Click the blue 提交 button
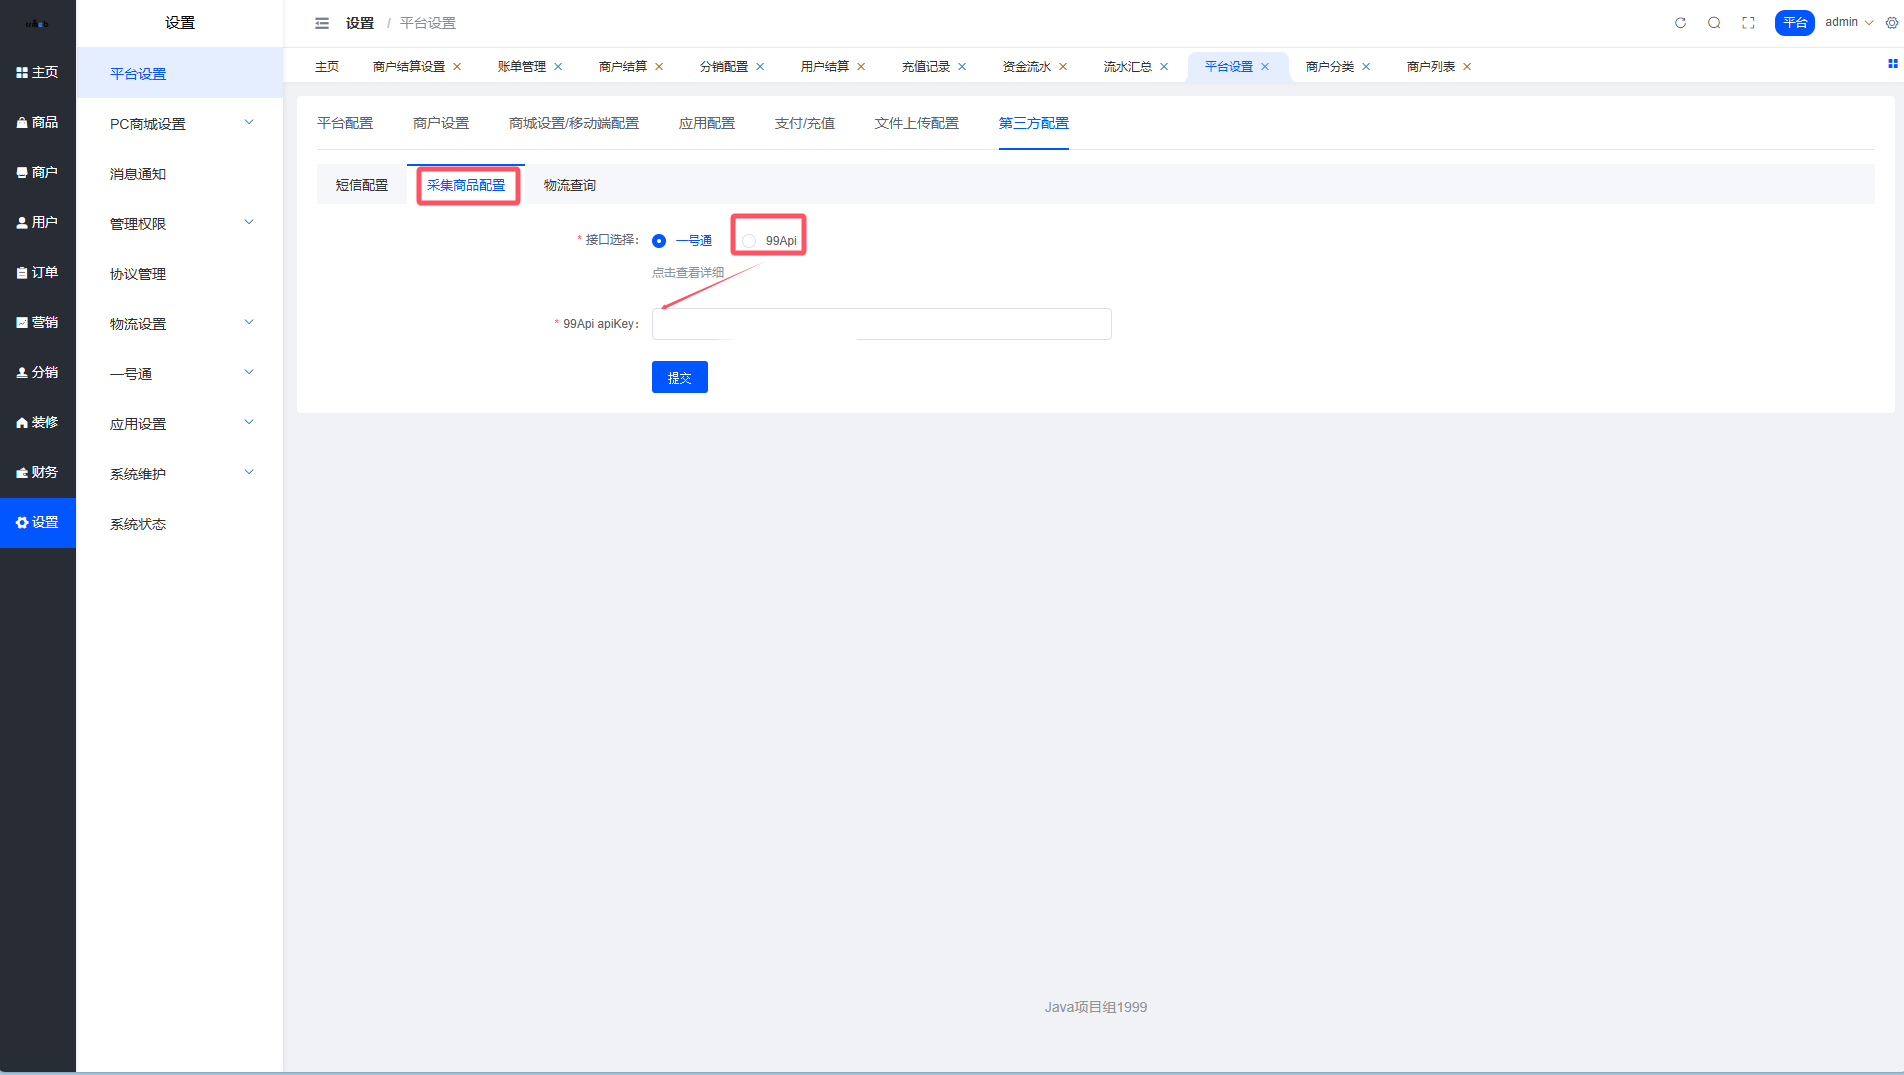Screen dimensions: 1904x1075 point(679,377)
